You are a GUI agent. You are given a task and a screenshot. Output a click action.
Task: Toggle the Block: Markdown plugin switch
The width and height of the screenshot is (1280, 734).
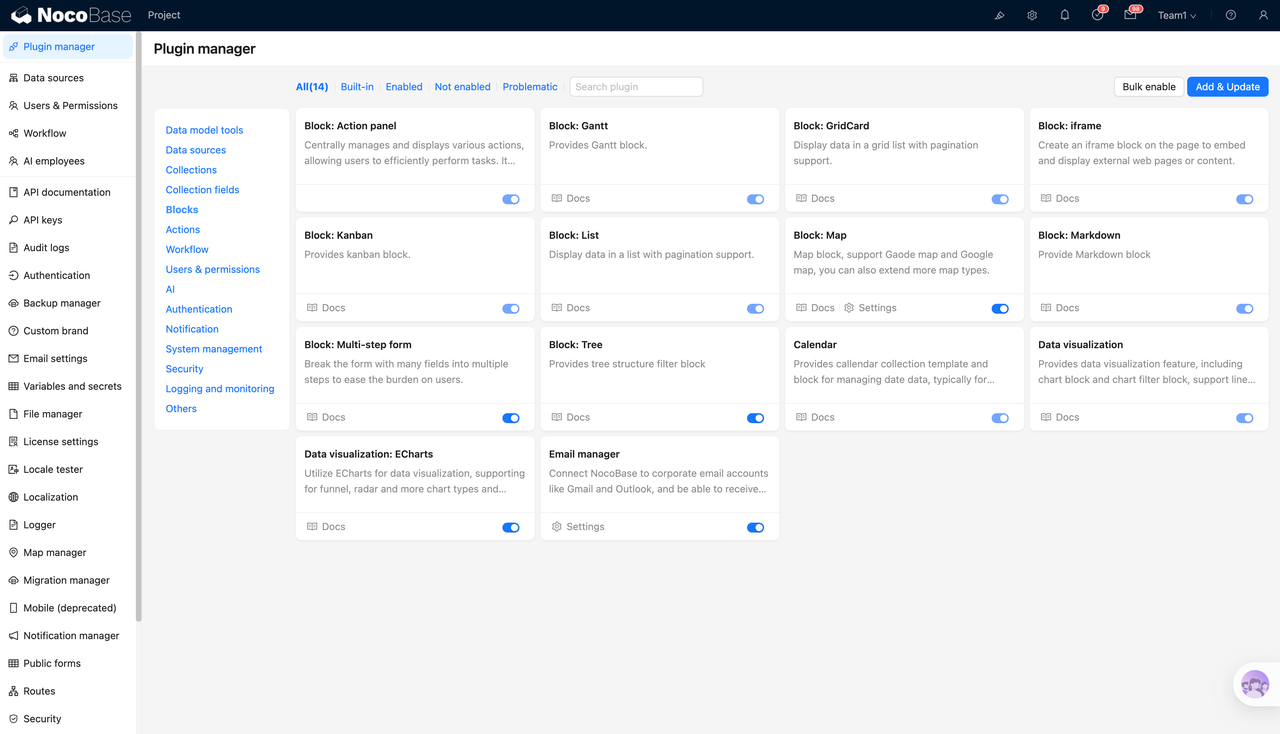1245,309
